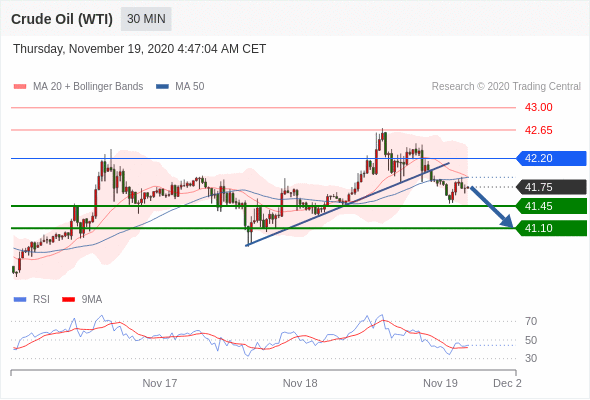Image resolution: width=590 pixels, height=400 pixels.
Task: Click the MA 50 legend swatch
Action: 162,87
